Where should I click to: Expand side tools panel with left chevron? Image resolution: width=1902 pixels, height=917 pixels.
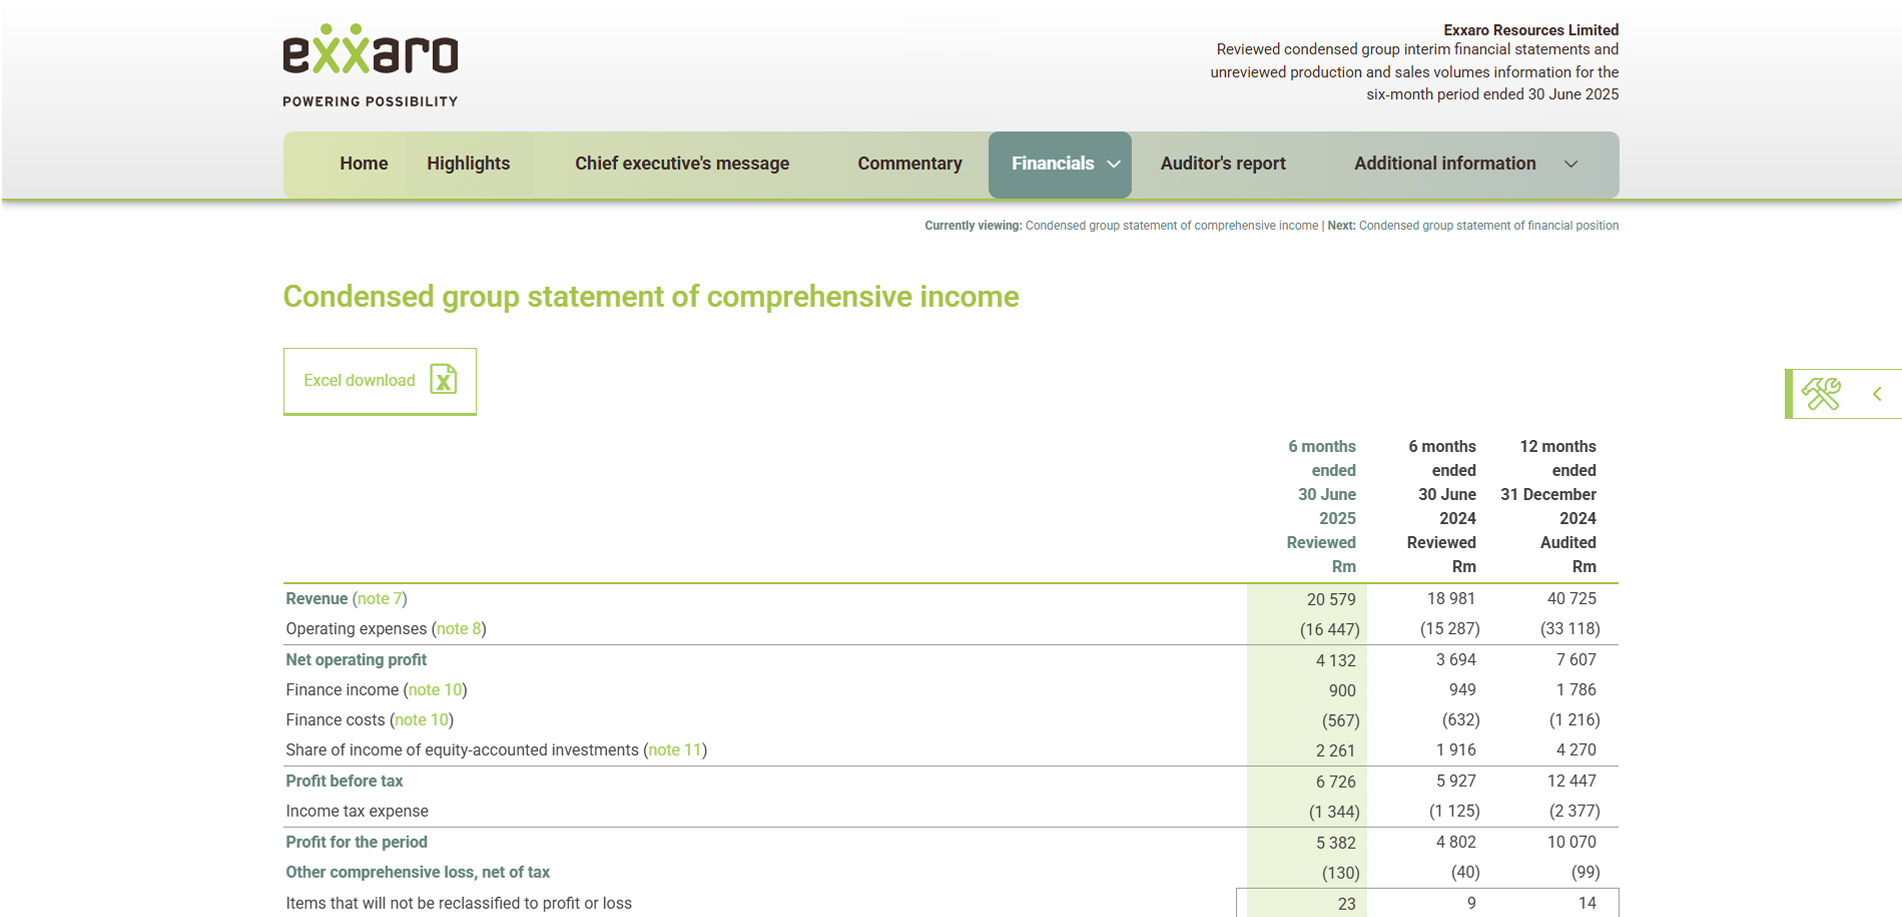tap(1877, 394)
